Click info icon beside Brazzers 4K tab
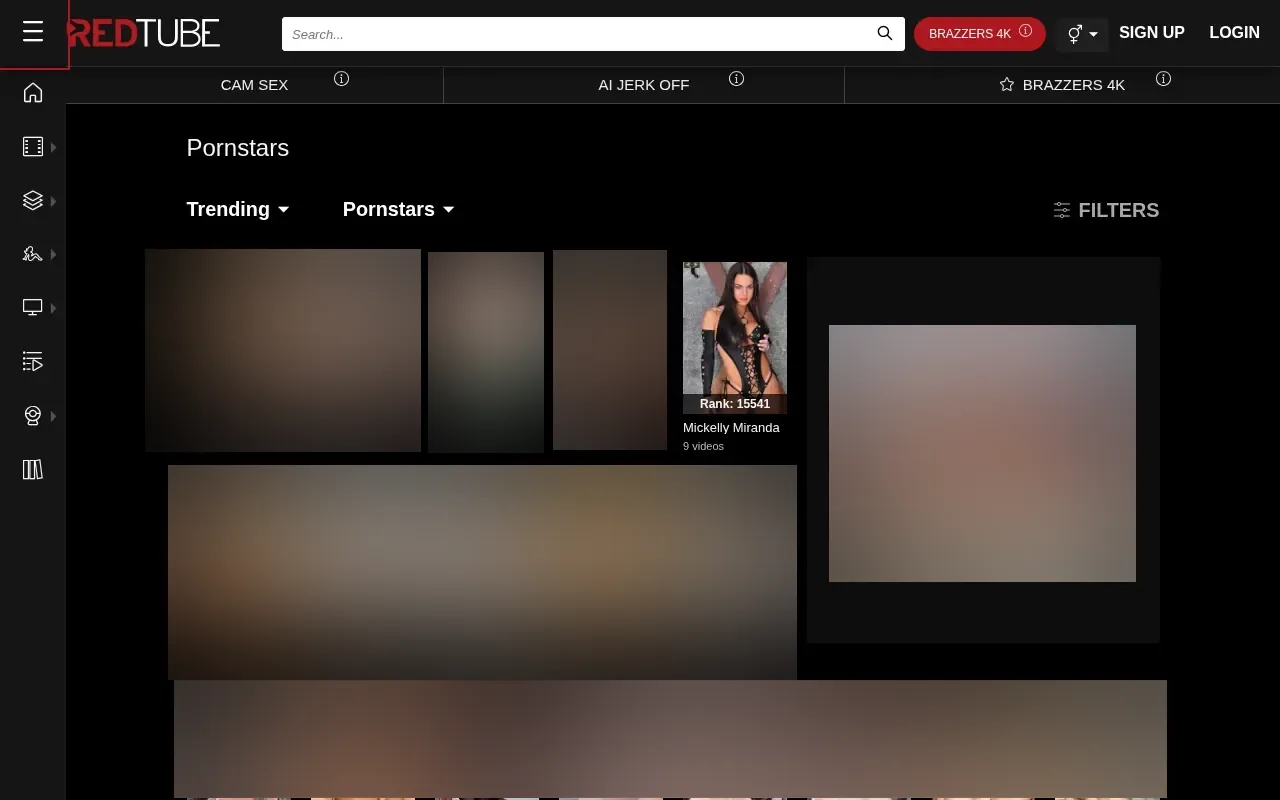The image size is (1280, 800). (1163, 79)
